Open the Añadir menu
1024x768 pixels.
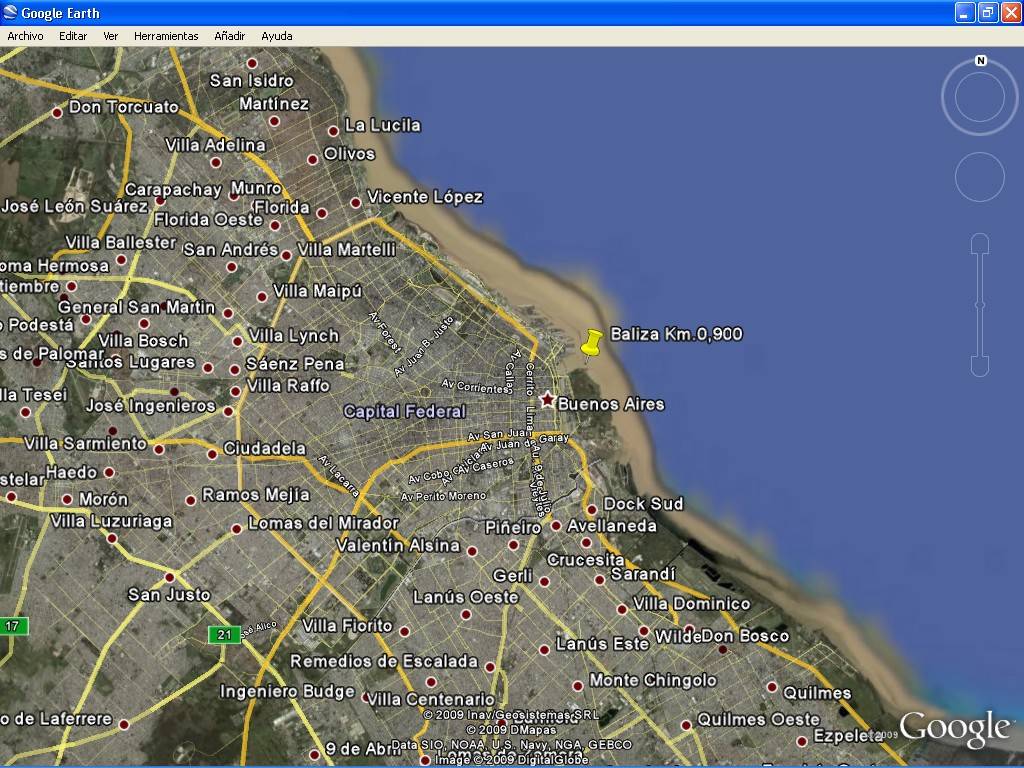229,36
